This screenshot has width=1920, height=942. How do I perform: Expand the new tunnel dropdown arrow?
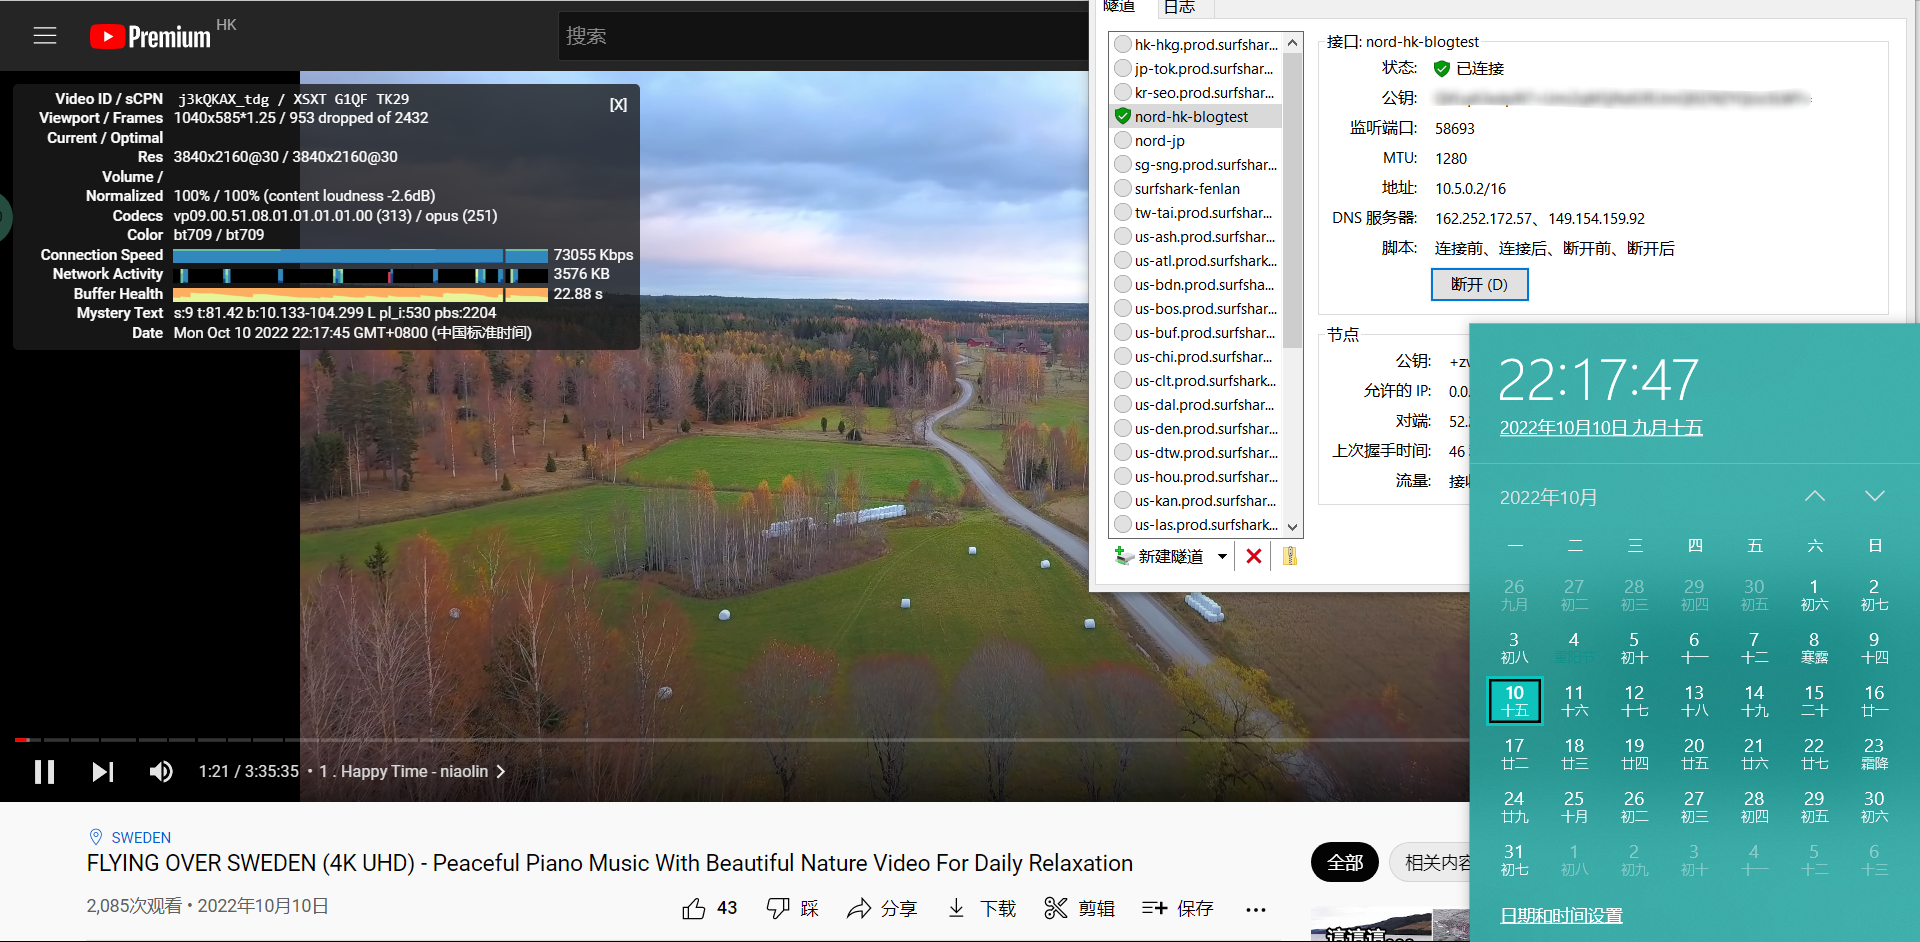tap(1222, 557)
